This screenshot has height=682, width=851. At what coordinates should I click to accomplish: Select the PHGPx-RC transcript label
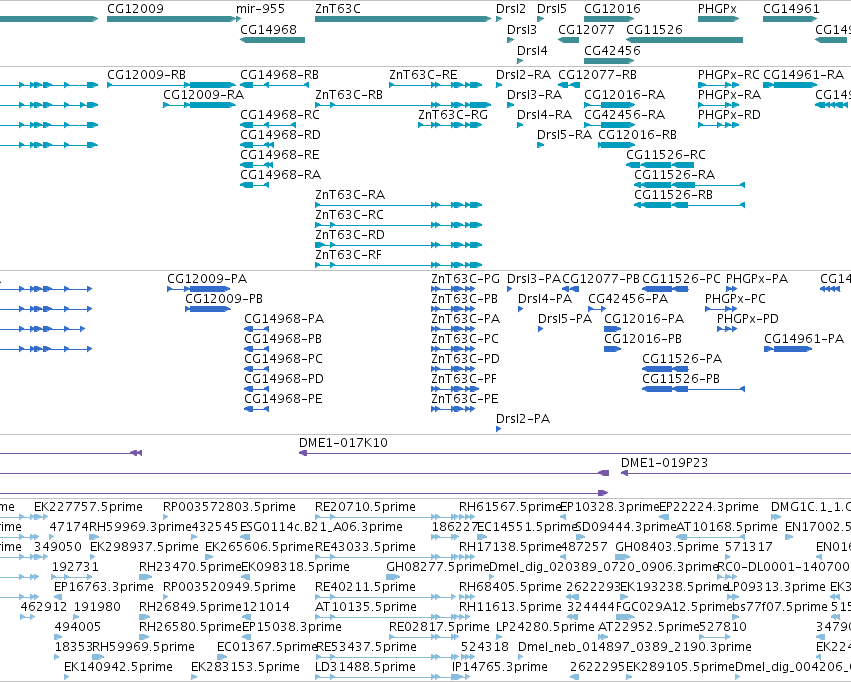pos(728,75)
